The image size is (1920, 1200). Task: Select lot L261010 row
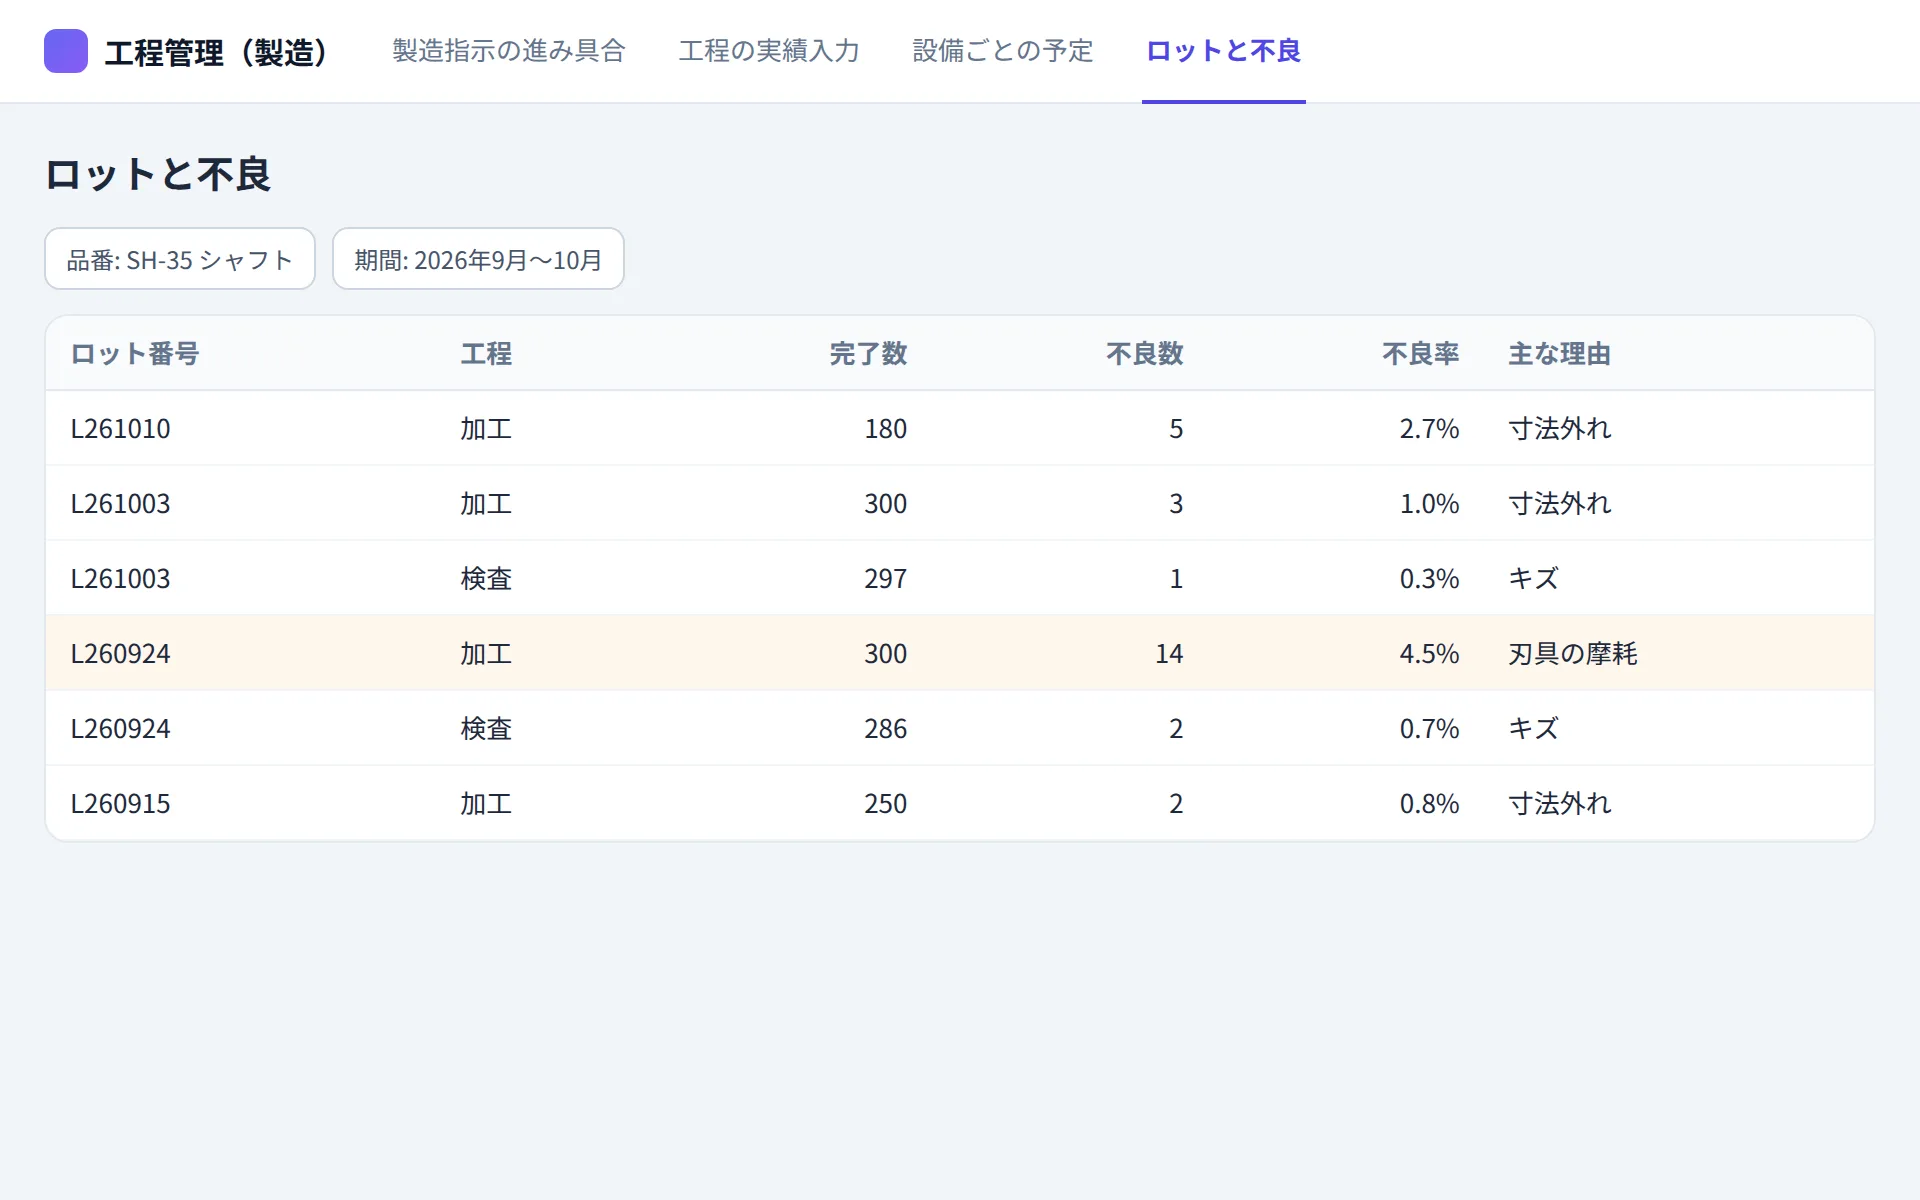[x=960, y=428]
